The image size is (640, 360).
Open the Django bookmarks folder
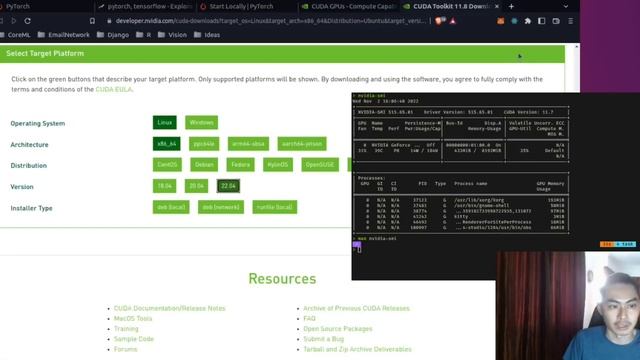point(113,35)
